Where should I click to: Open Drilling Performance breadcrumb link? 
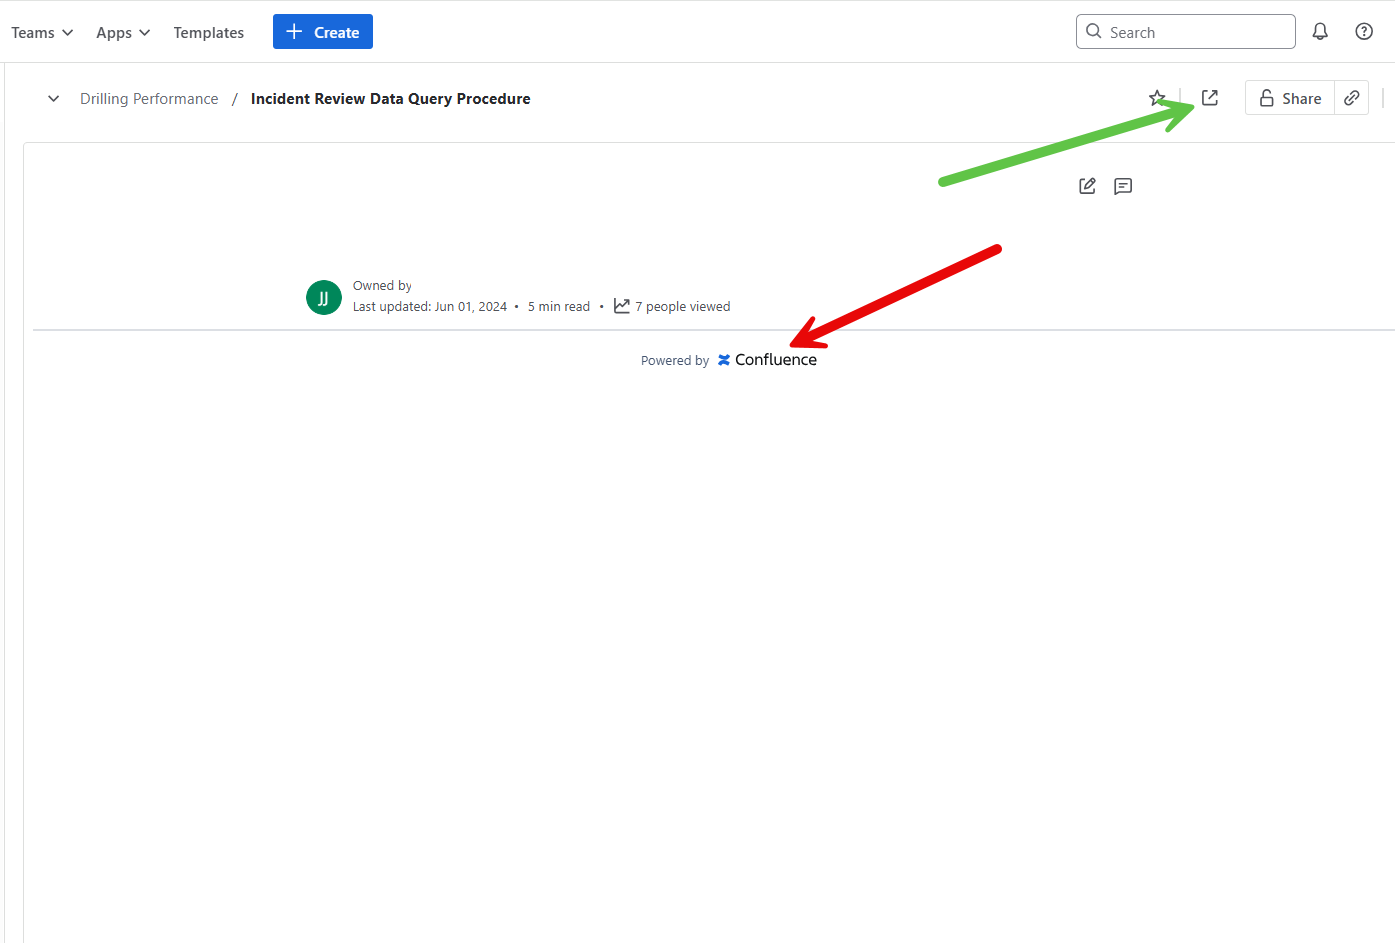[x=149, y=98]
